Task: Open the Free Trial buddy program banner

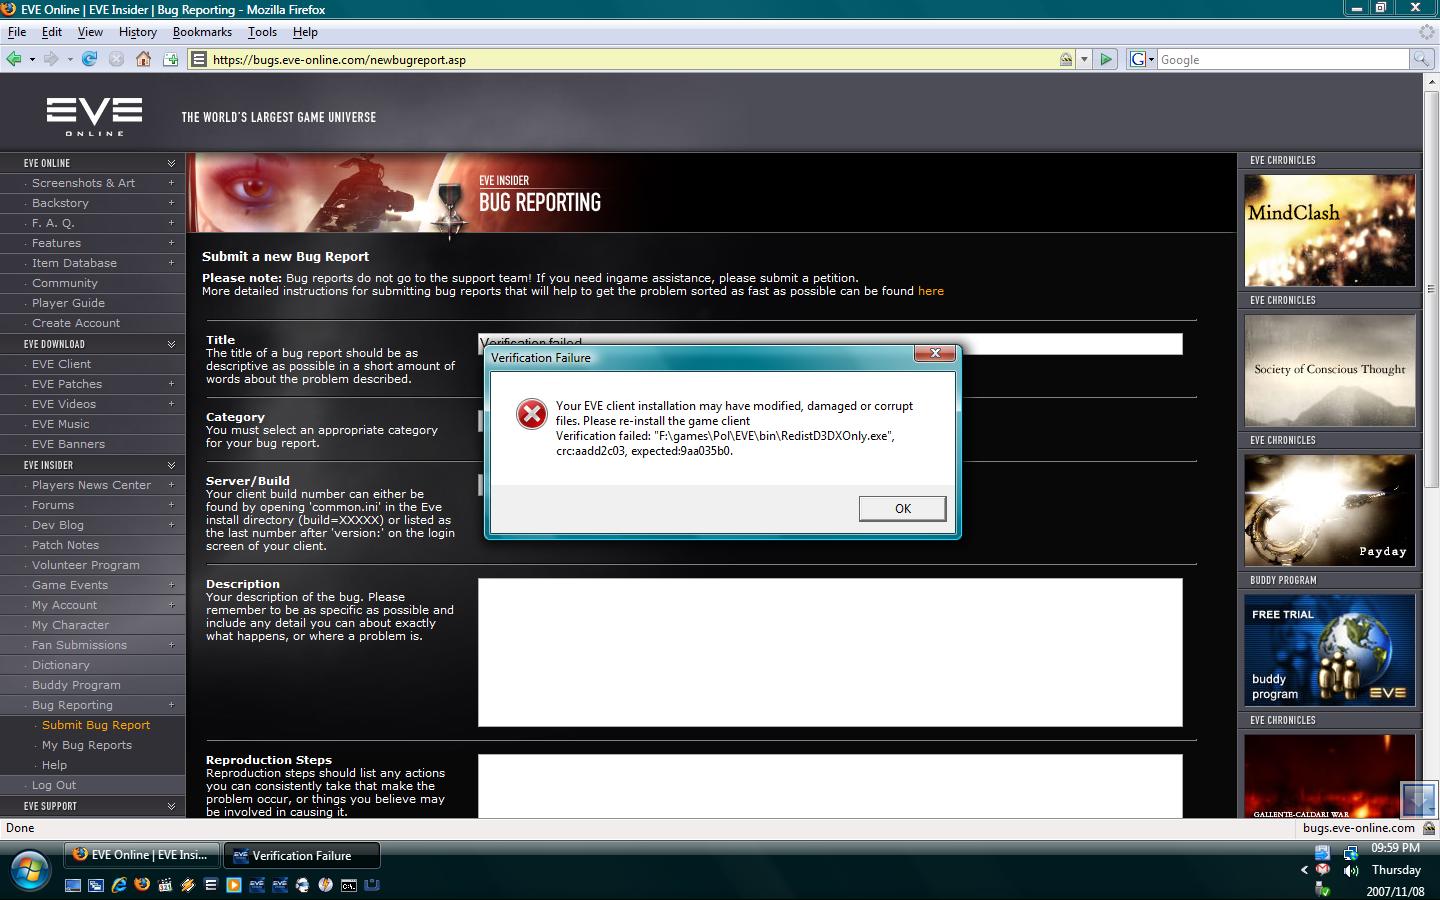Action: coord(1330,650)
